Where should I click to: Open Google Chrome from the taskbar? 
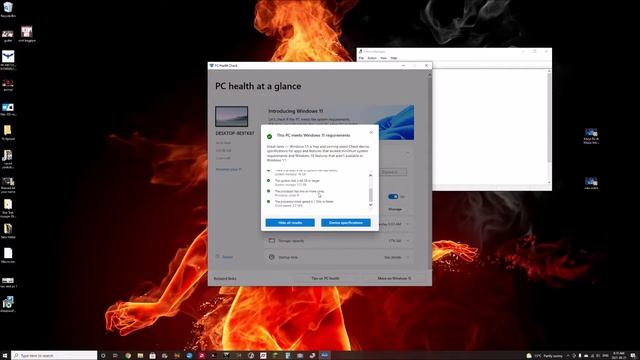128,356
